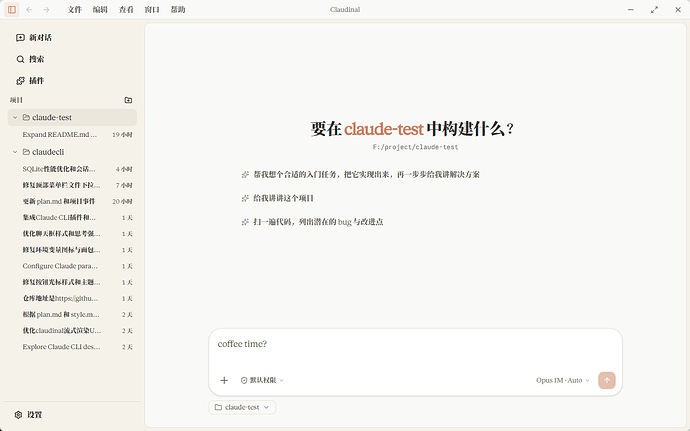Open the SQLite conversation
Image resolution: width=690 pixels, height=431 pixels.
[x=72, y=169]
